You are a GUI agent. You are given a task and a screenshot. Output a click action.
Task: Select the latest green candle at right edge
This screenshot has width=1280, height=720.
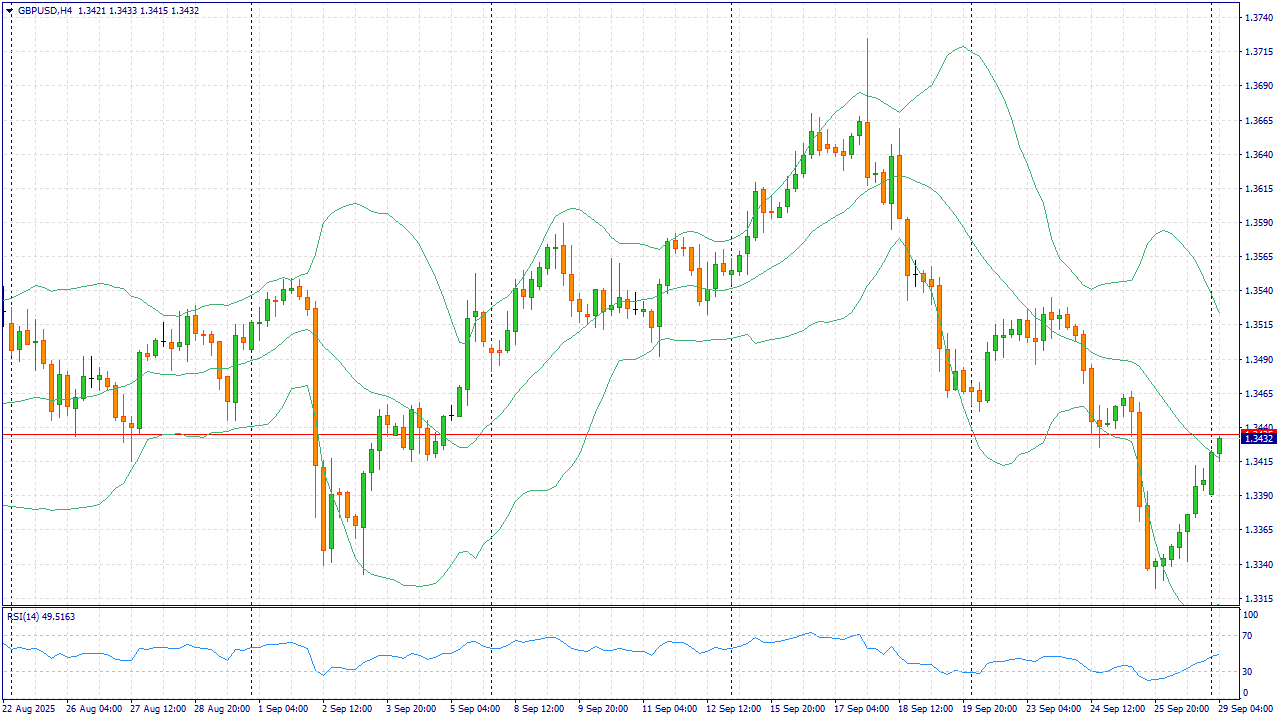pos(1219,447)
